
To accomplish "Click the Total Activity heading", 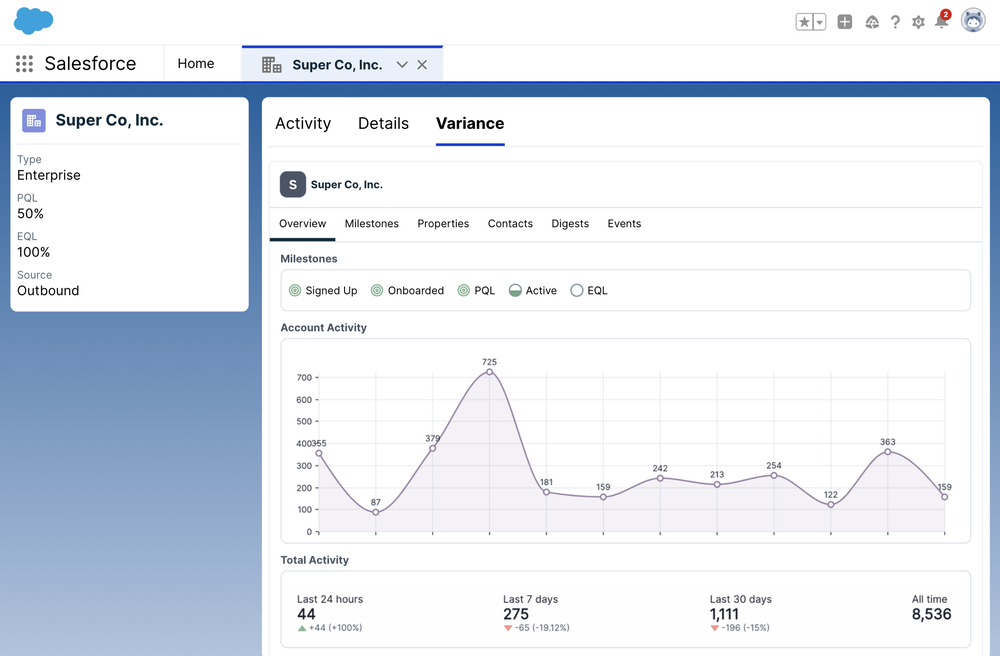I will point(314,560).
